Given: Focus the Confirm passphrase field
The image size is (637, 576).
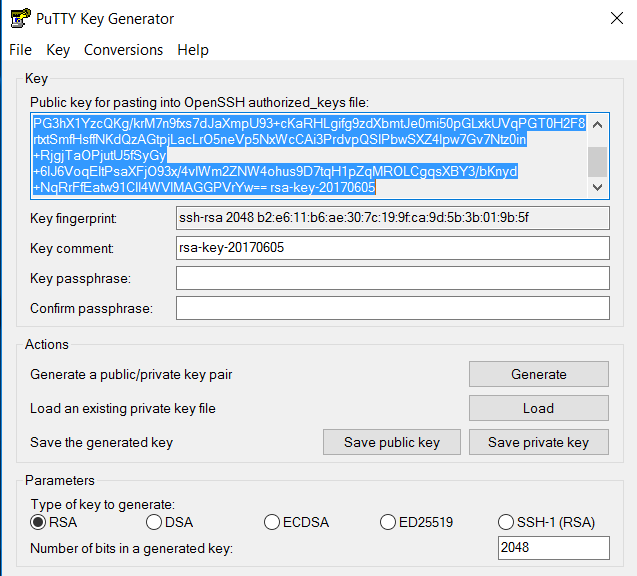Looking at the screenshot, I should coord(392,308).
